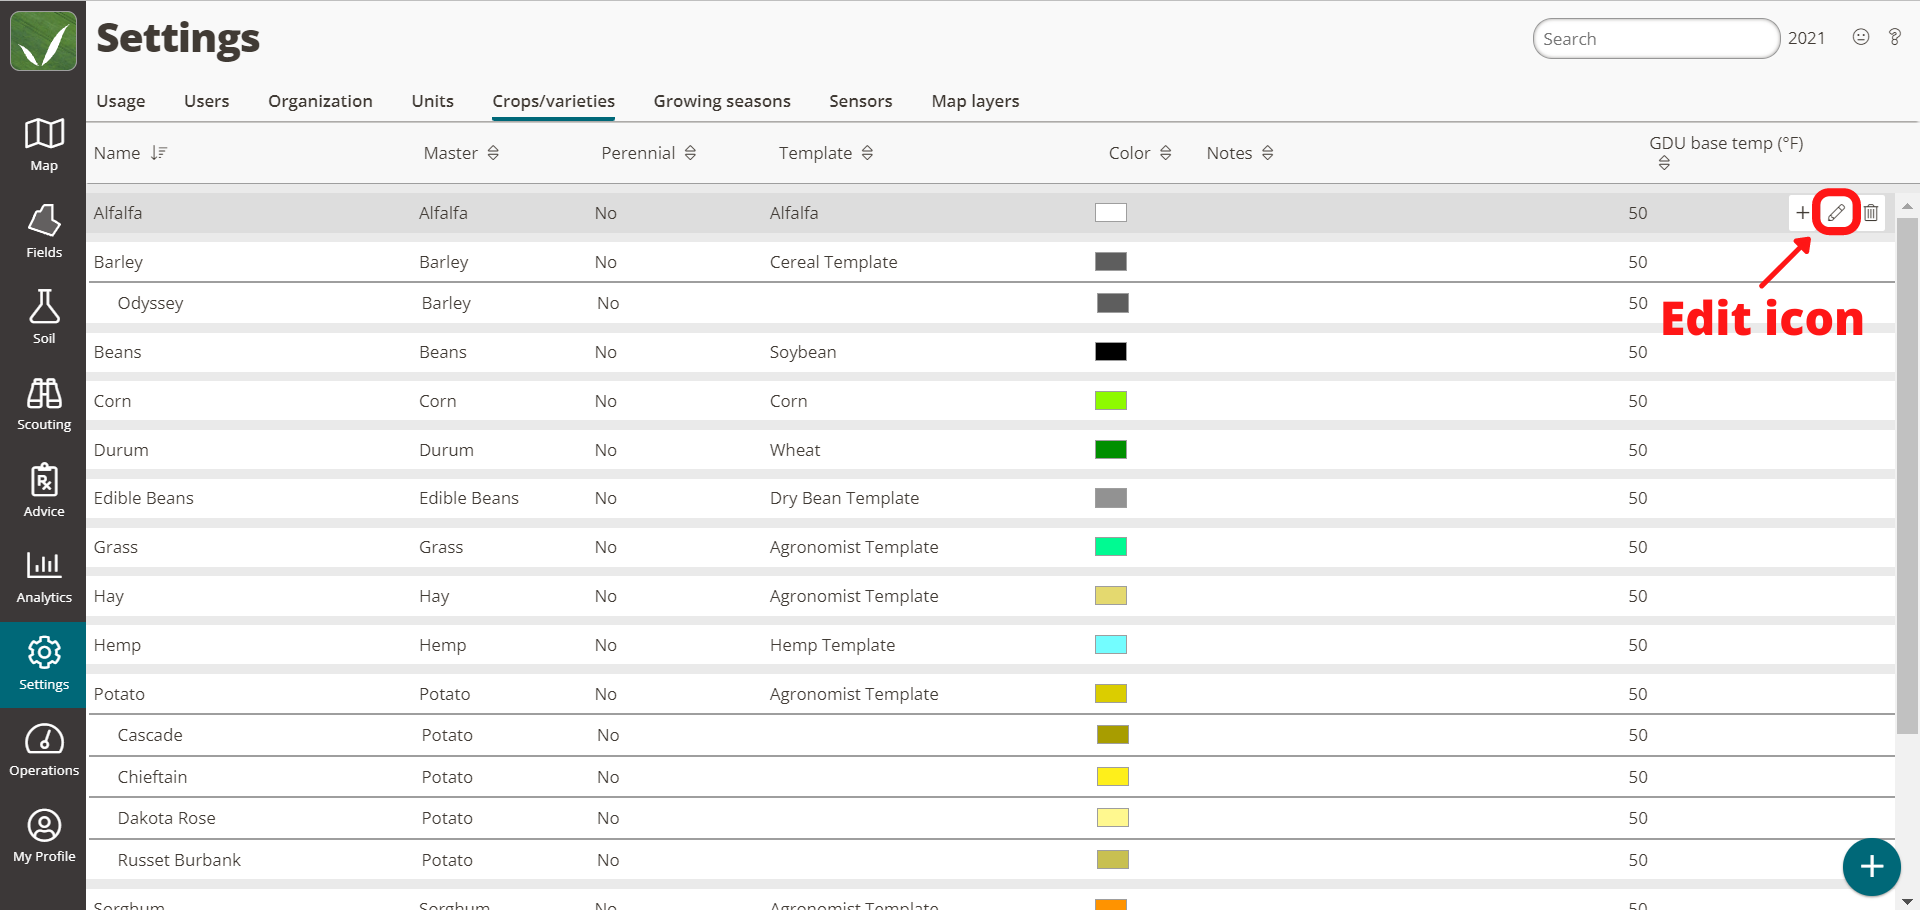
Task: Open the Map section in sidebar
Action: 44,145
